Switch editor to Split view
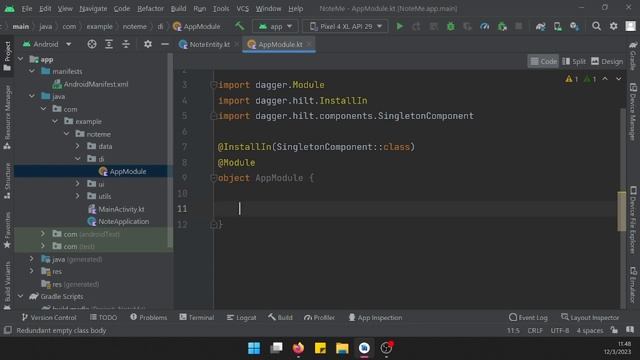The height and width of the screenshot is (360, 640). (573, 61)
